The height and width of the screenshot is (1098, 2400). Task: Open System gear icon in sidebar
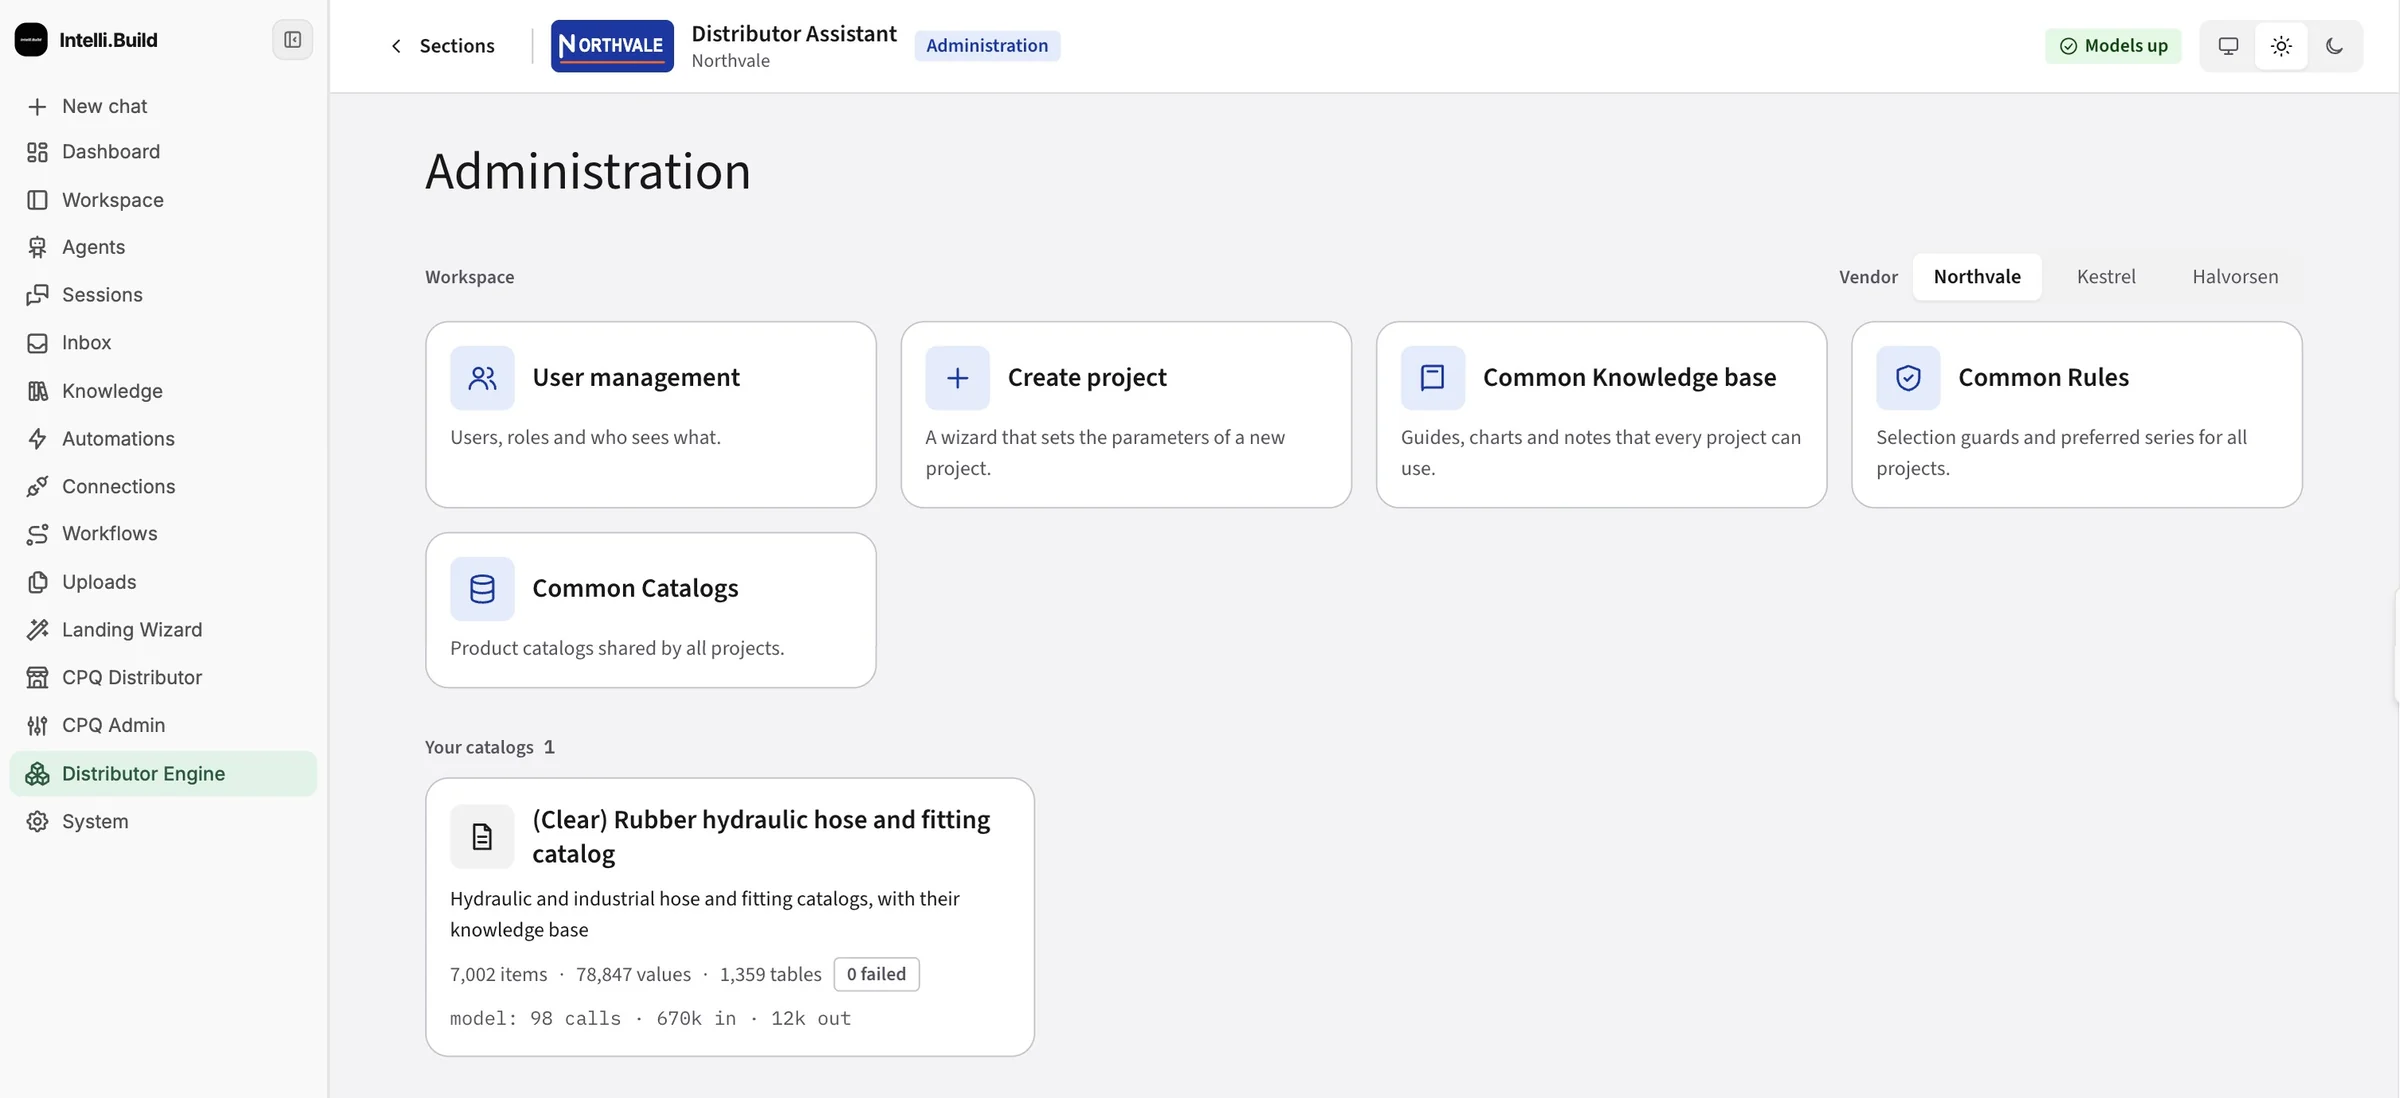pos(37,822)
